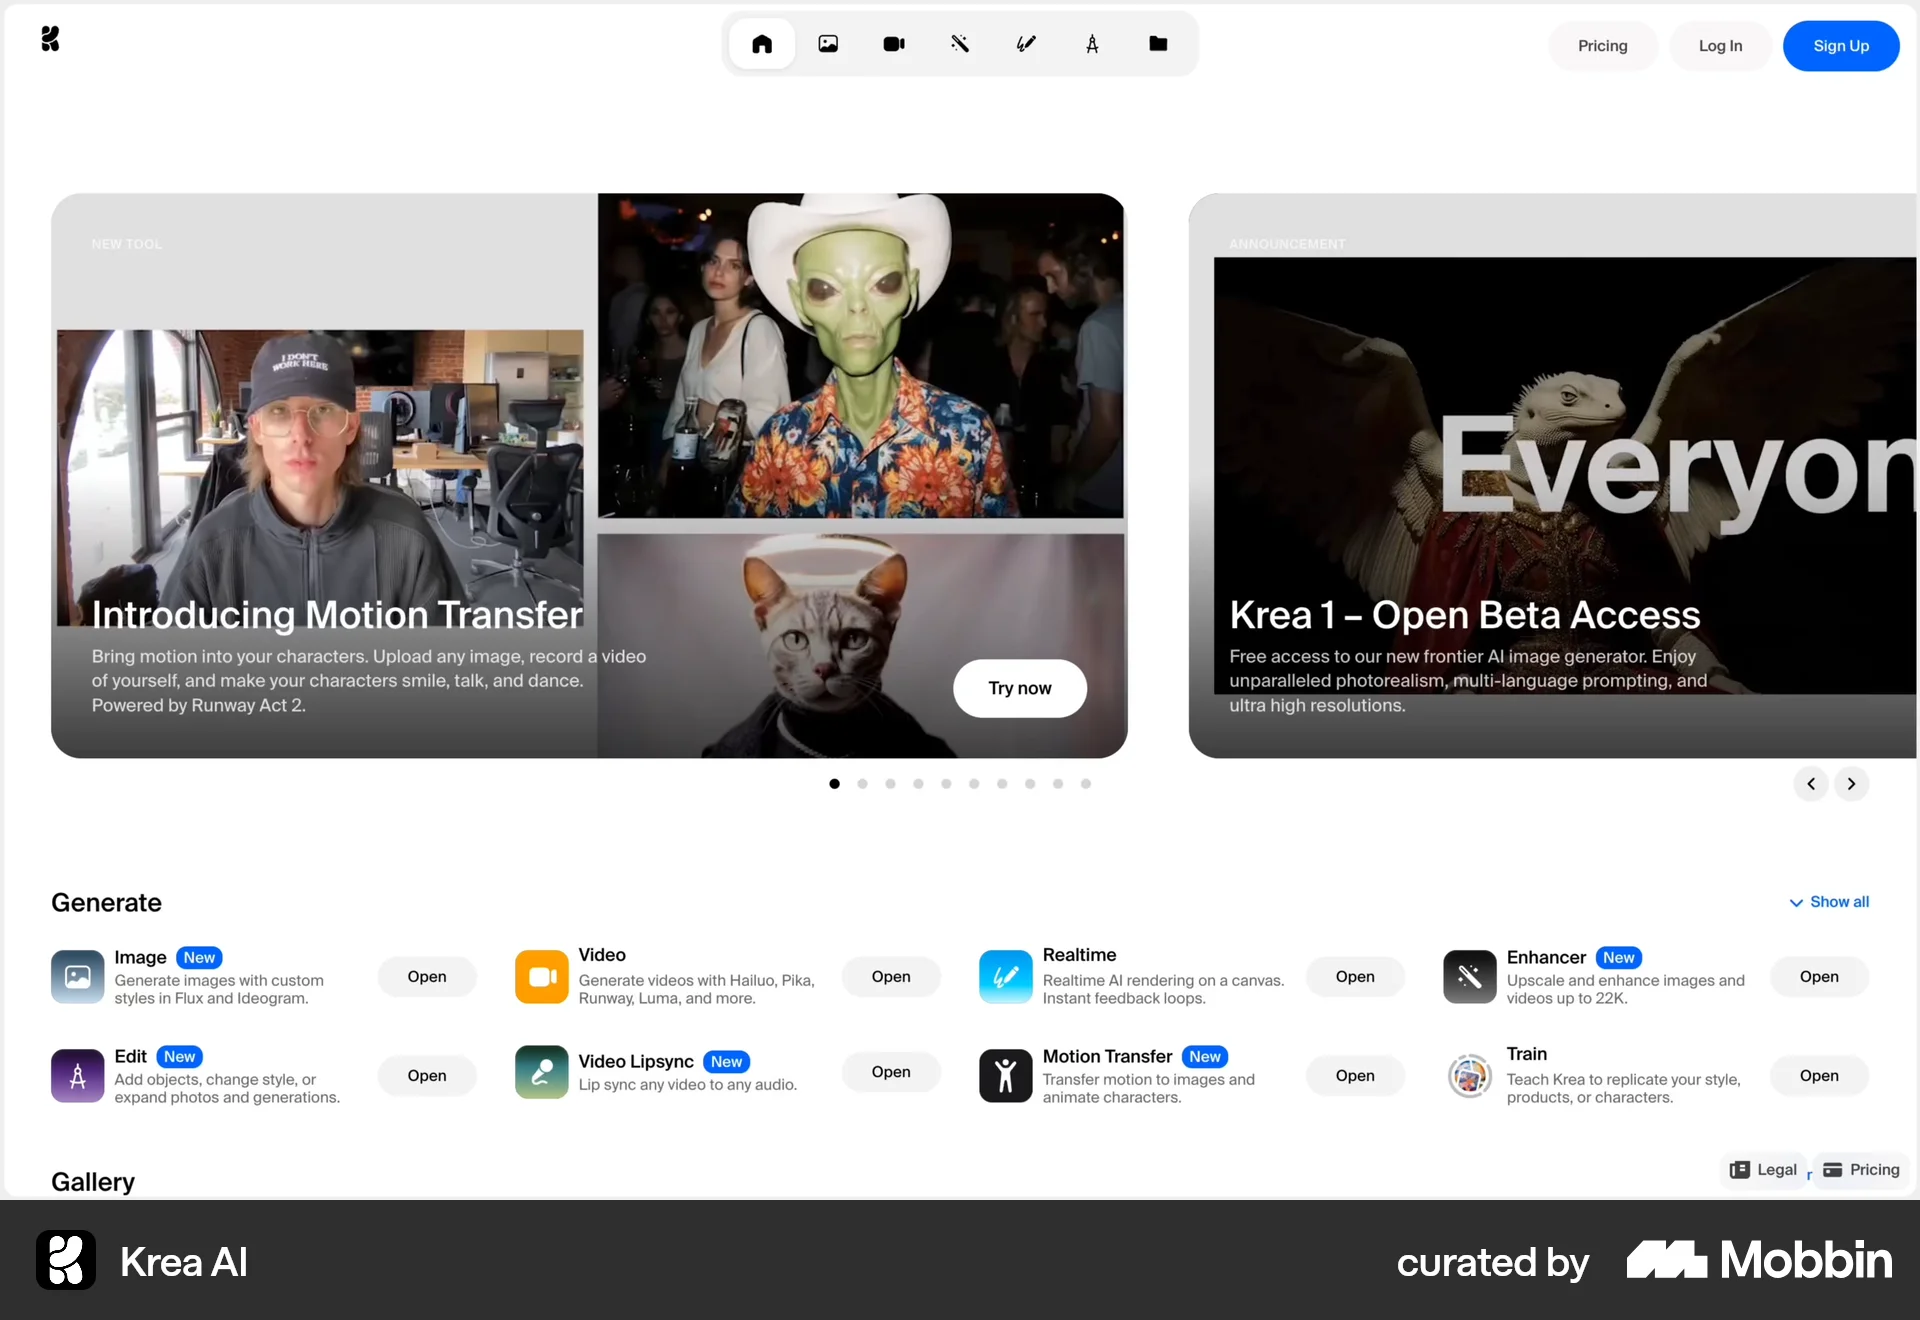The image size is (1920, 1320).
Task: Open the Train tool for replicating styles
Action: coord(1819,1075)
